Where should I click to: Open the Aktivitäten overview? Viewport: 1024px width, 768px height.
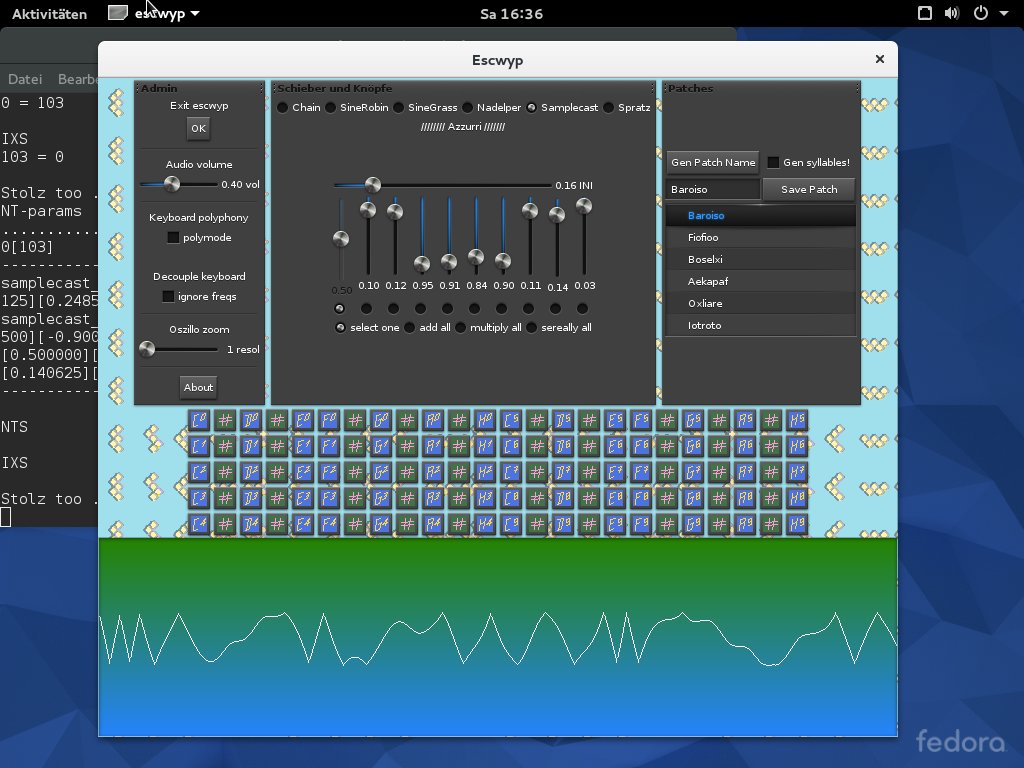[x=49, y=14]
